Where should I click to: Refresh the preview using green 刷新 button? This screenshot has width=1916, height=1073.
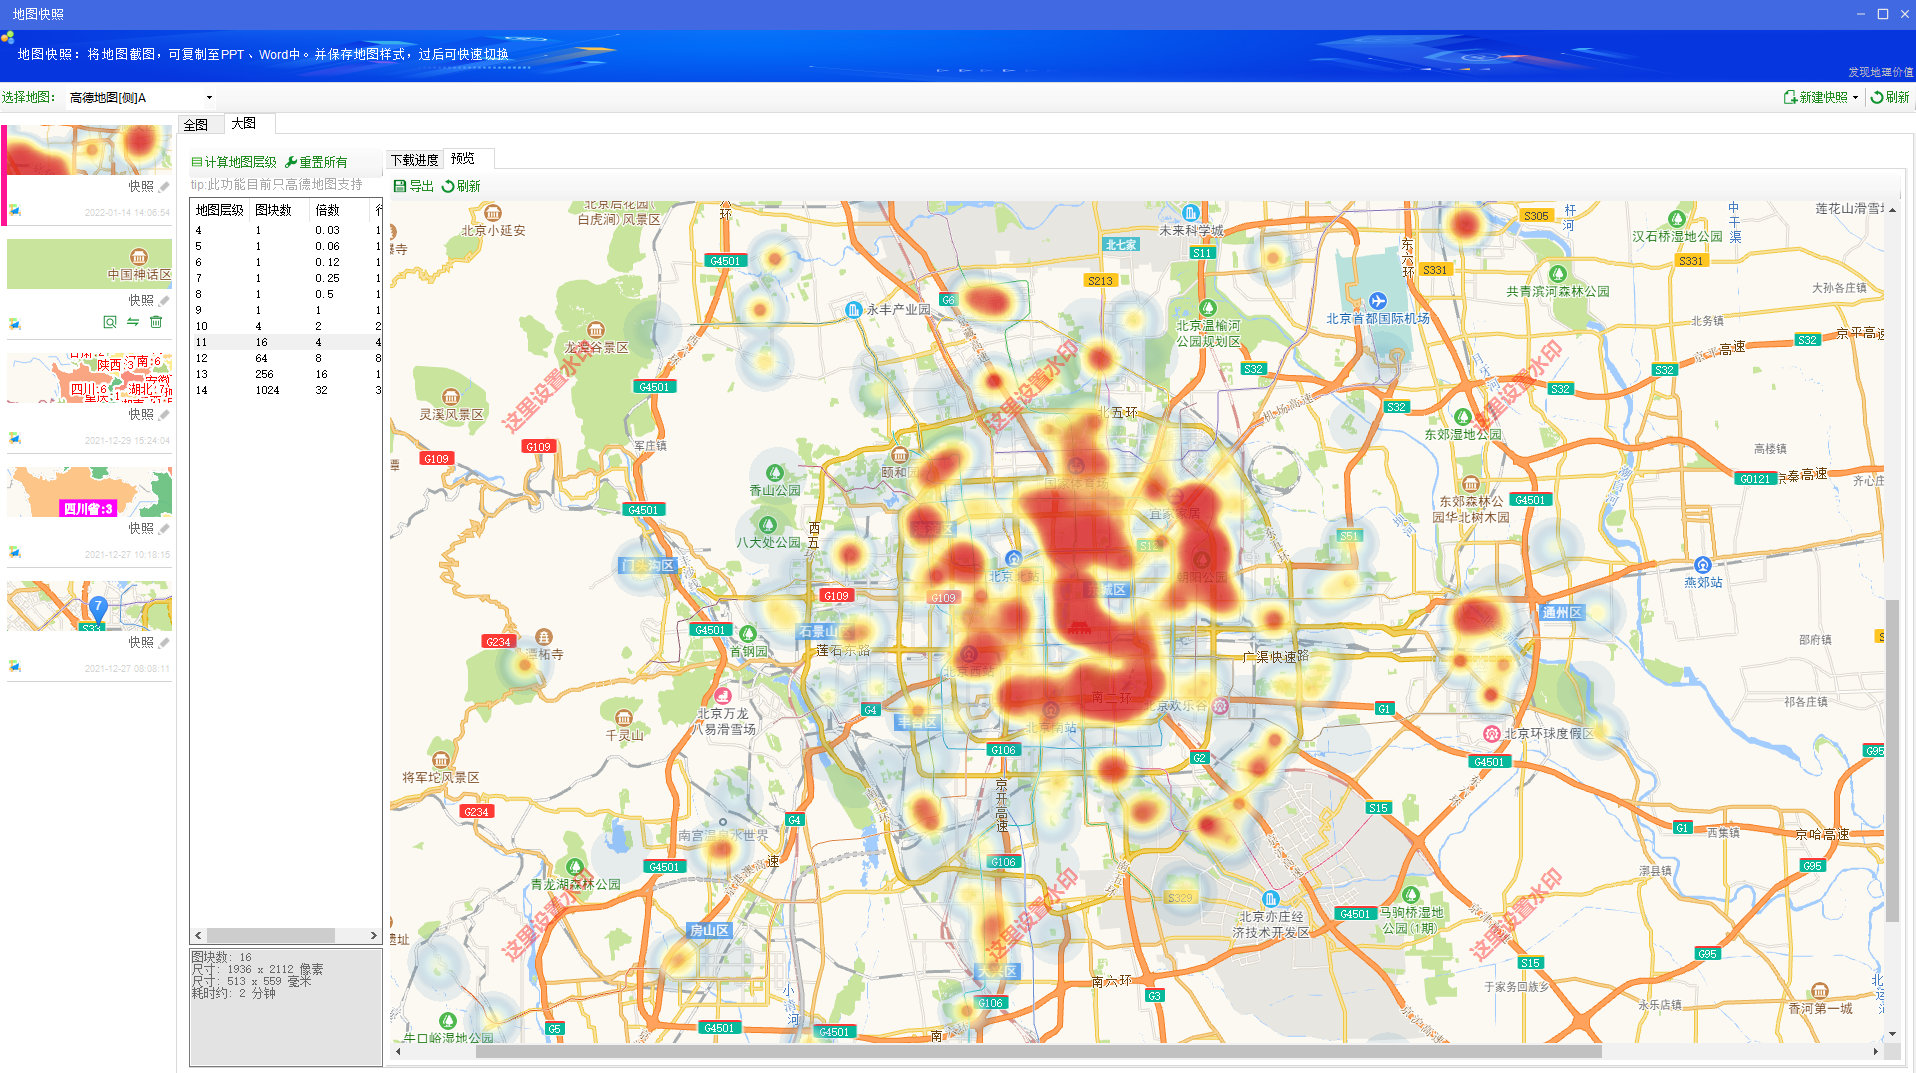(461, 186)
